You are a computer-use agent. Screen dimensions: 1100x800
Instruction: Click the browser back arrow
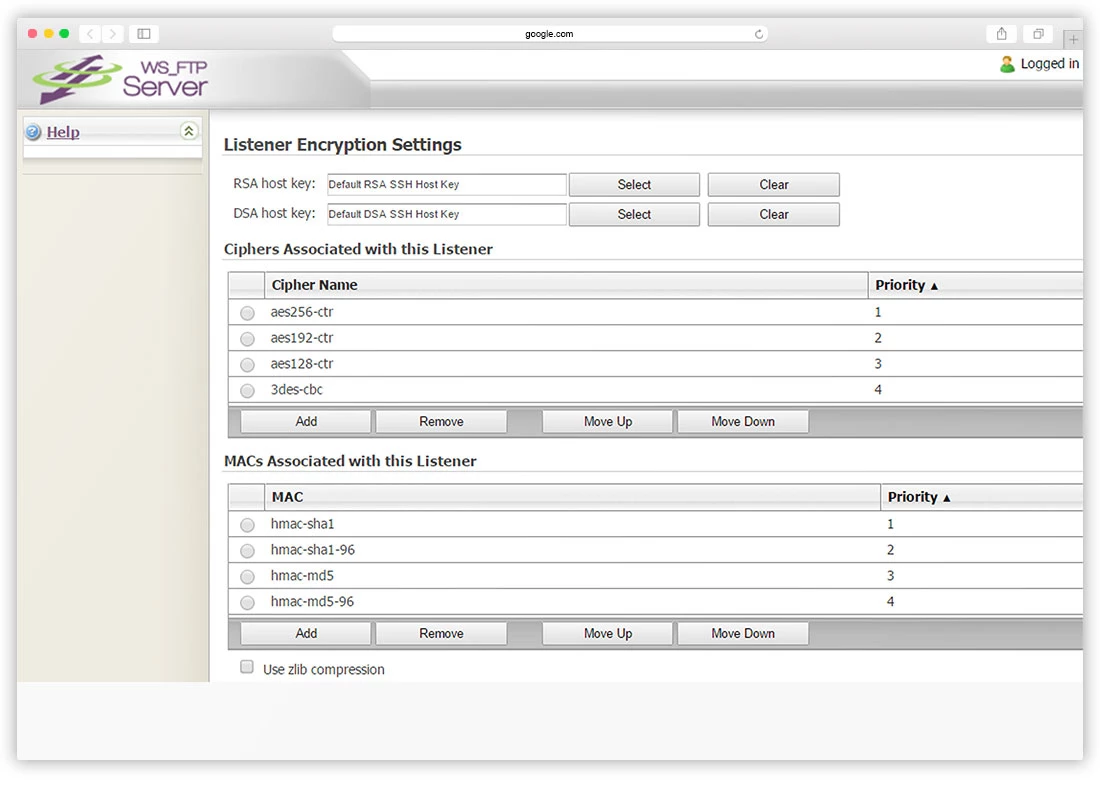tap(89, 34)
